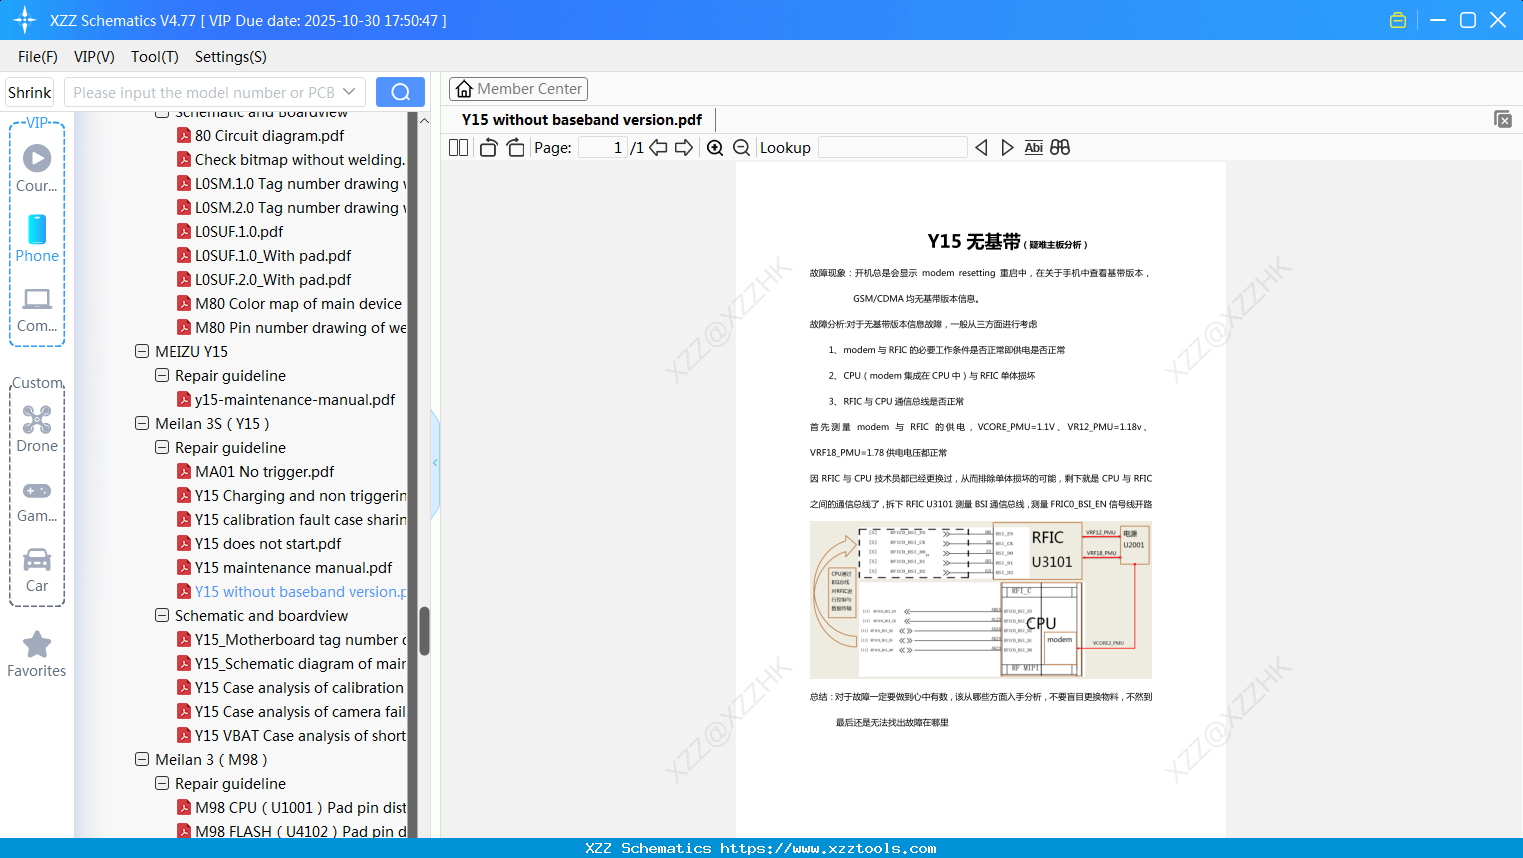Click the Member Center button
The height and width of the screenshot is (858, 1523).
click(518, 89)
